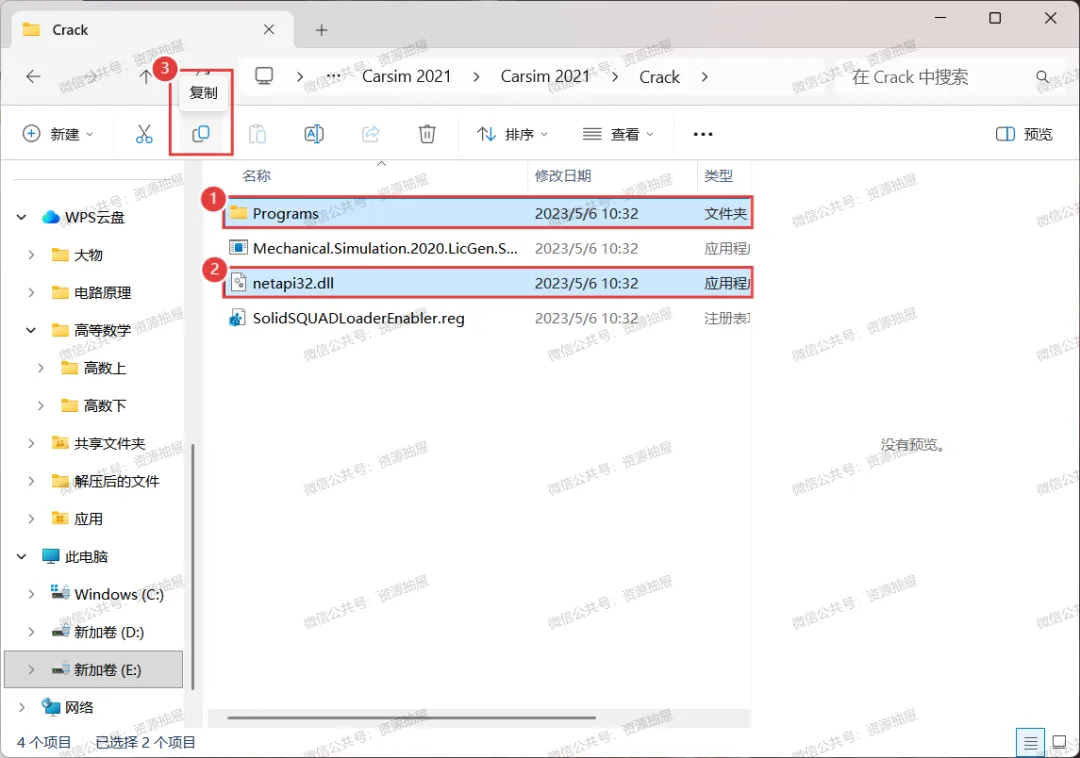
Task: Switch to large icons view in status bar
Action: coord(1059,743)
